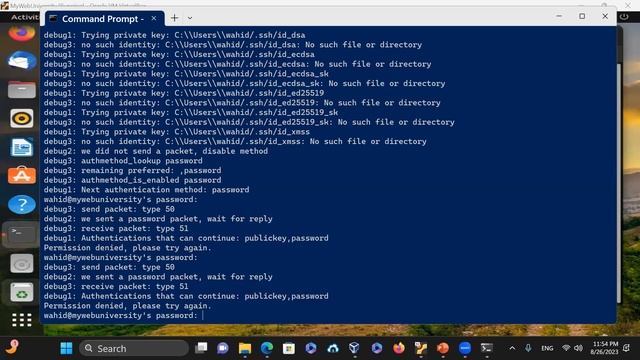Open a new Command Prompt tab
The image size is (640, 360).
(x=174, y=18)
